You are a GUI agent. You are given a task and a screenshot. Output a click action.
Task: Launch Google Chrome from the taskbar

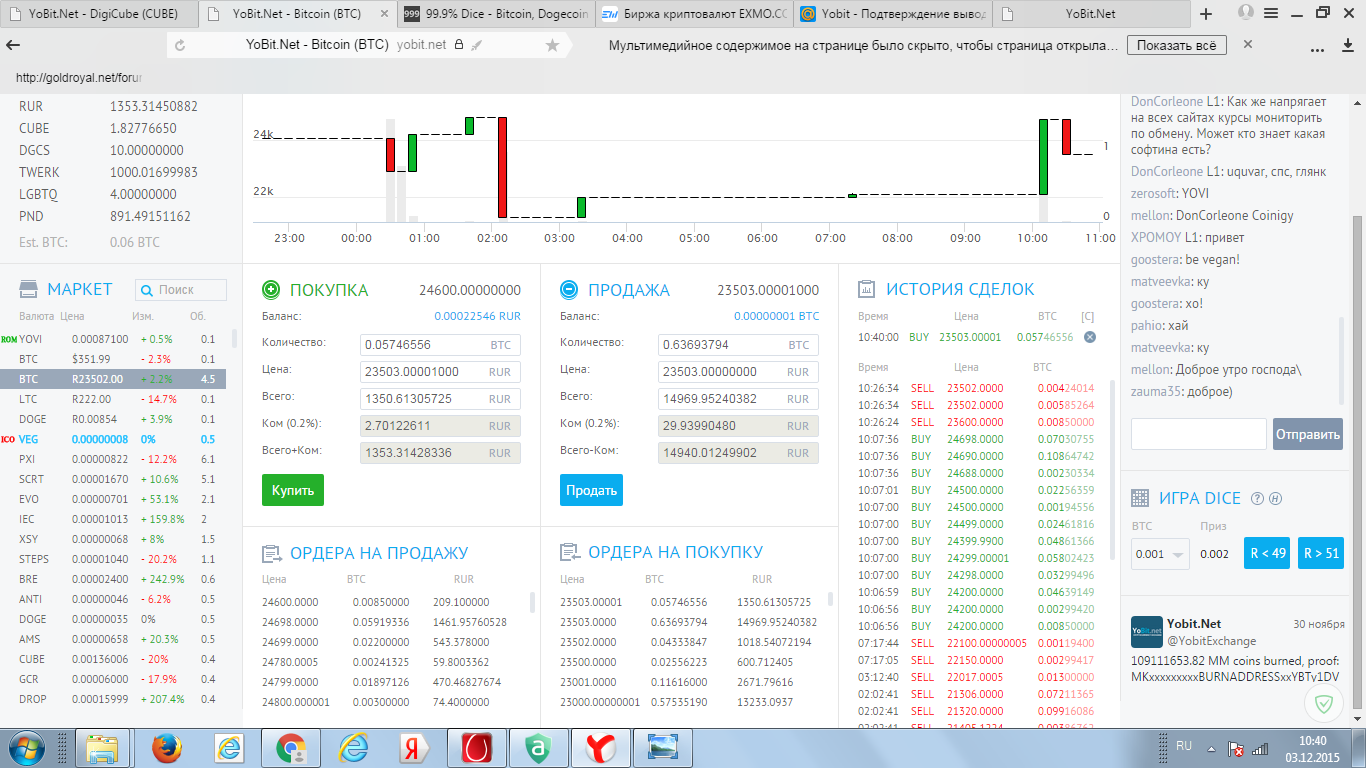point(291,748)
